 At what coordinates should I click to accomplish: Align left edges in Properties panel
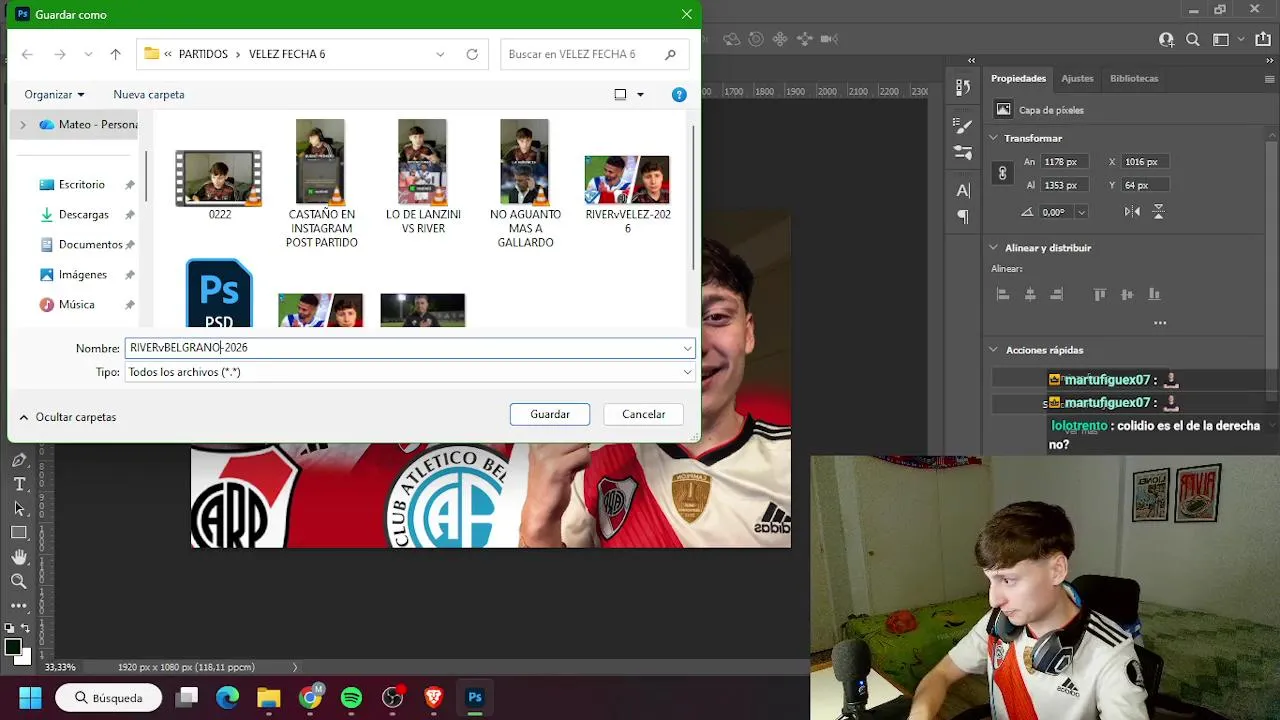click(1003, 294)
